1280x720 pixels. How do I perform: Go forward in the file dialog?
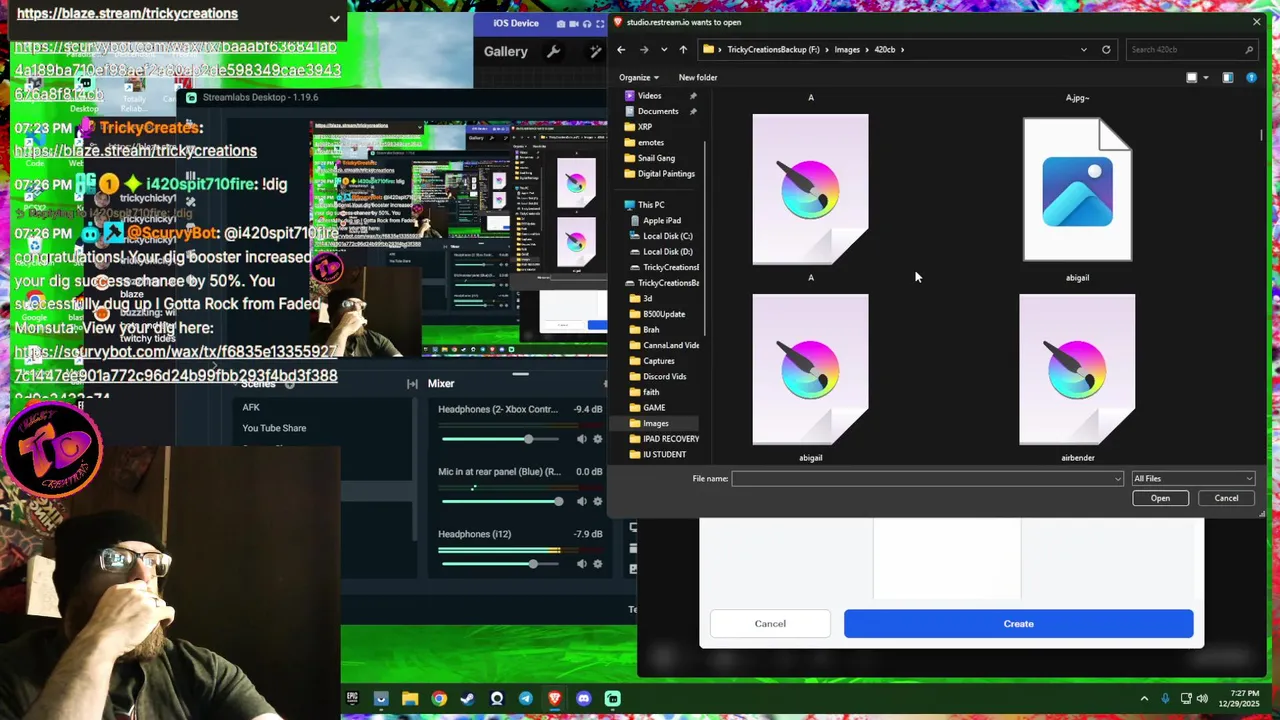point(644,49)
